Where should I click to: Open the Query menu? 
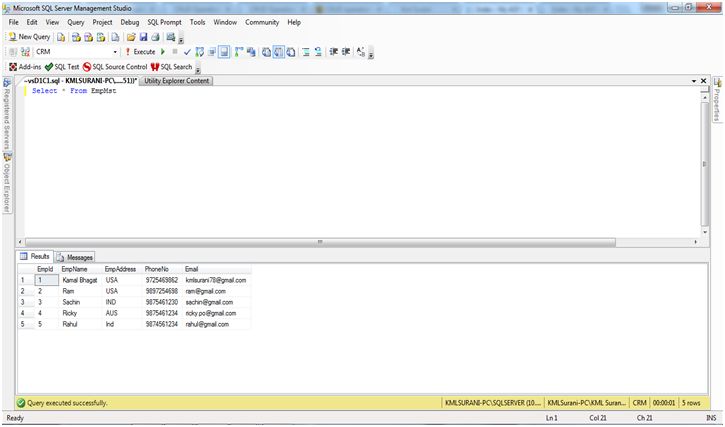[x=75, y=22]
